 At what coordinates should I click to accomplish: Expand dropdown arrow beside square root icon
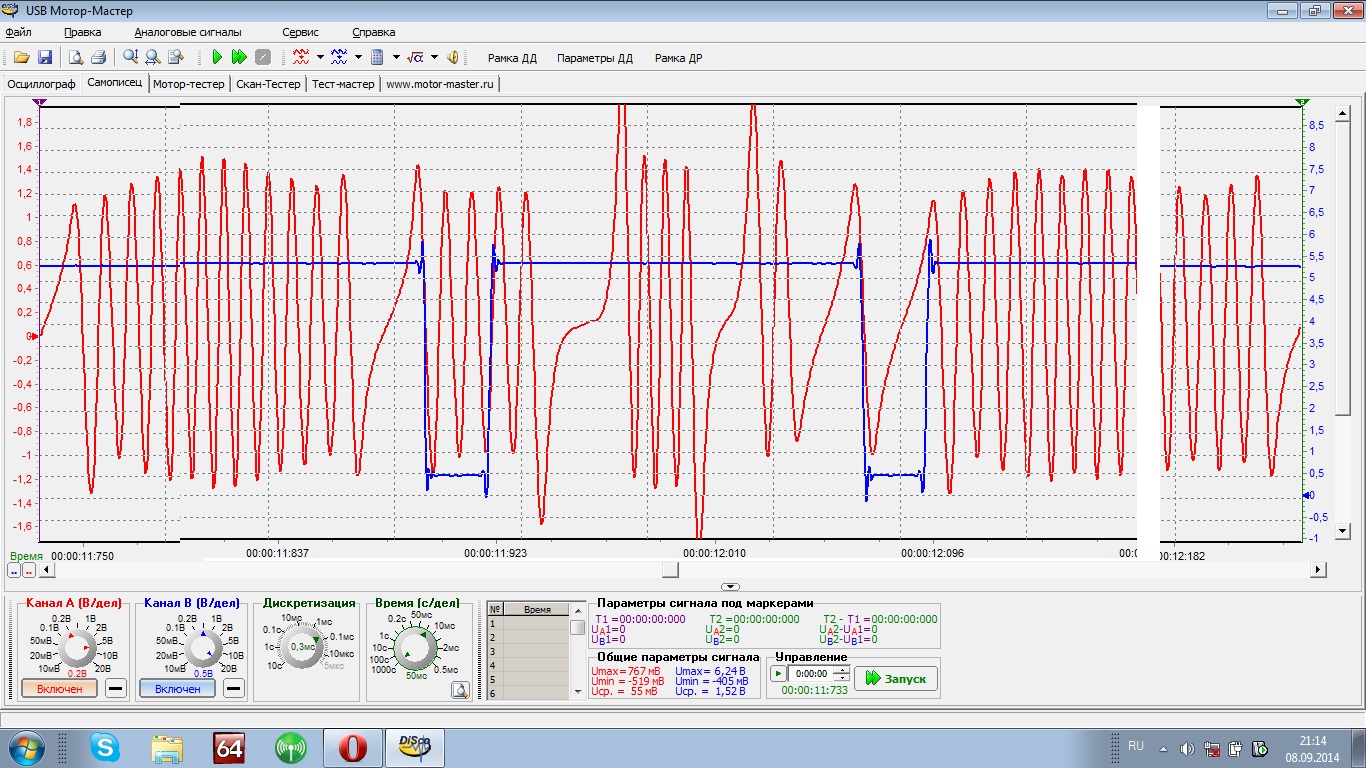click(x=434, y=58)
